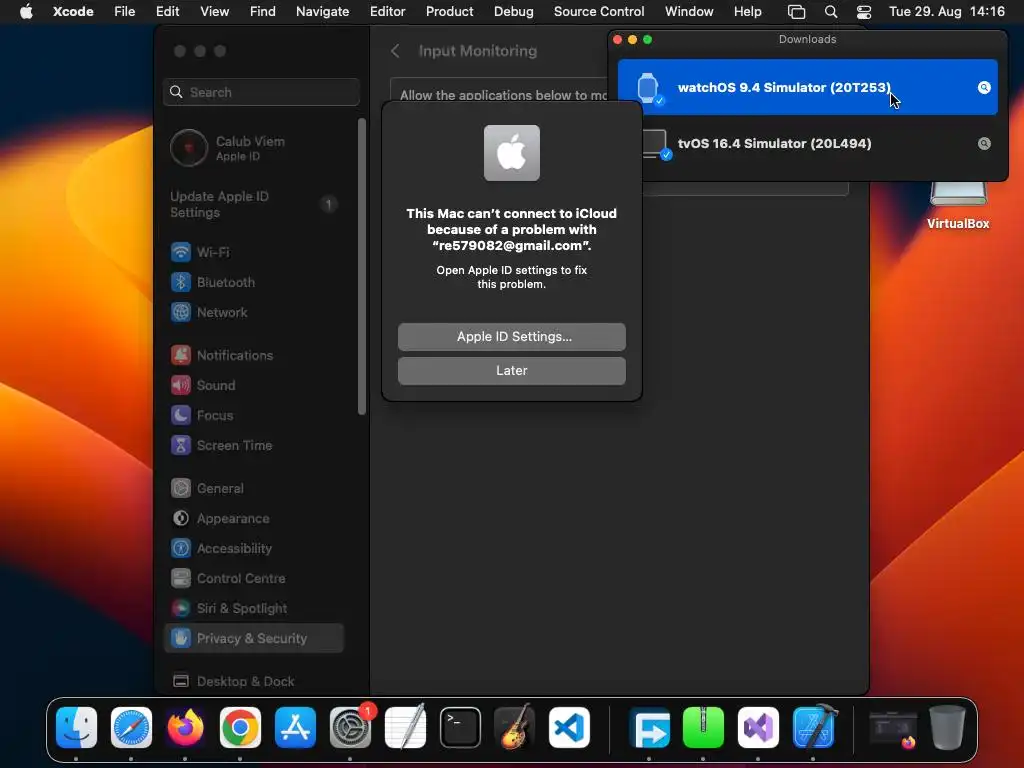Select Bluetooth in Settings sidebar
1024x768 pixels.
(255, 282)
